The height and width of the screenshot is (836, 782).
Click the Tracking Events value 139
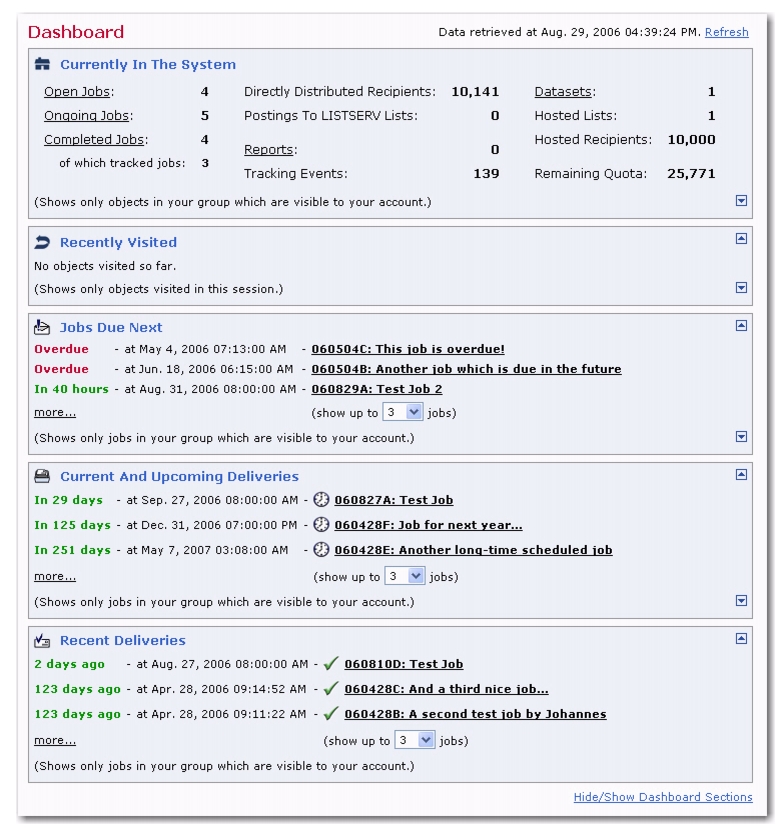point(486,174)
